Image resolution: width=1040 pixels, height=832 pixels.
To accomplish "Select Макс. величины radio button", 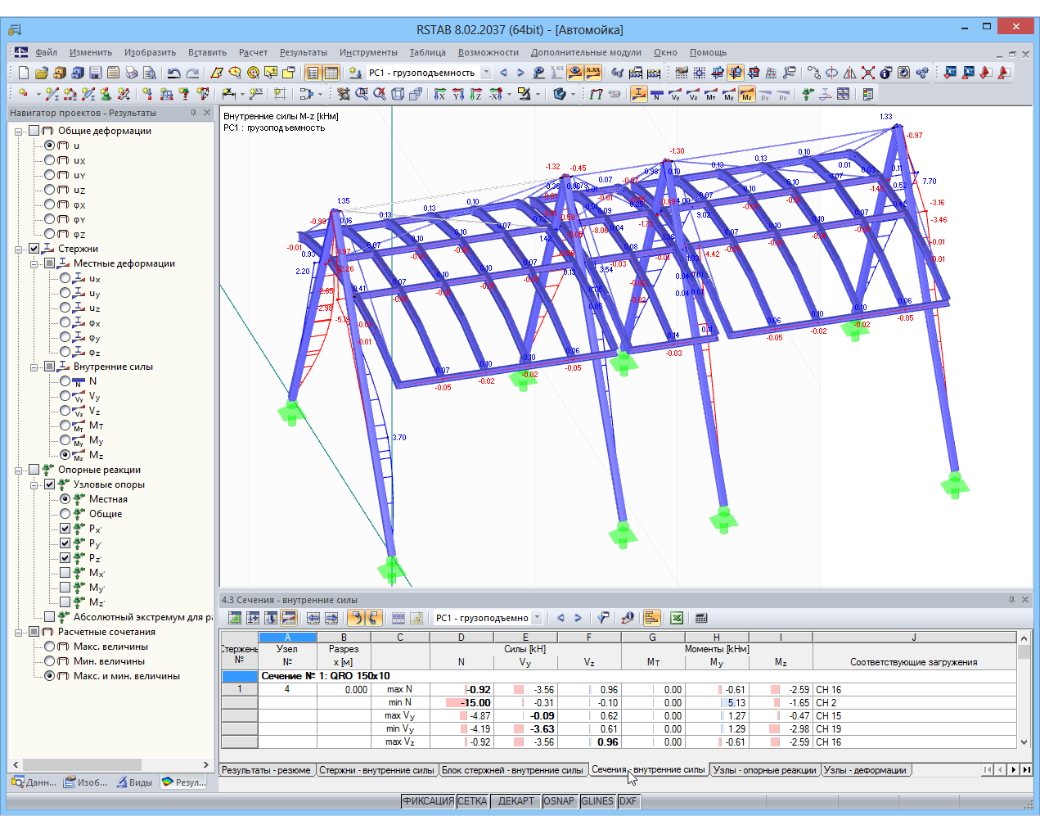I will click(49, 646).
